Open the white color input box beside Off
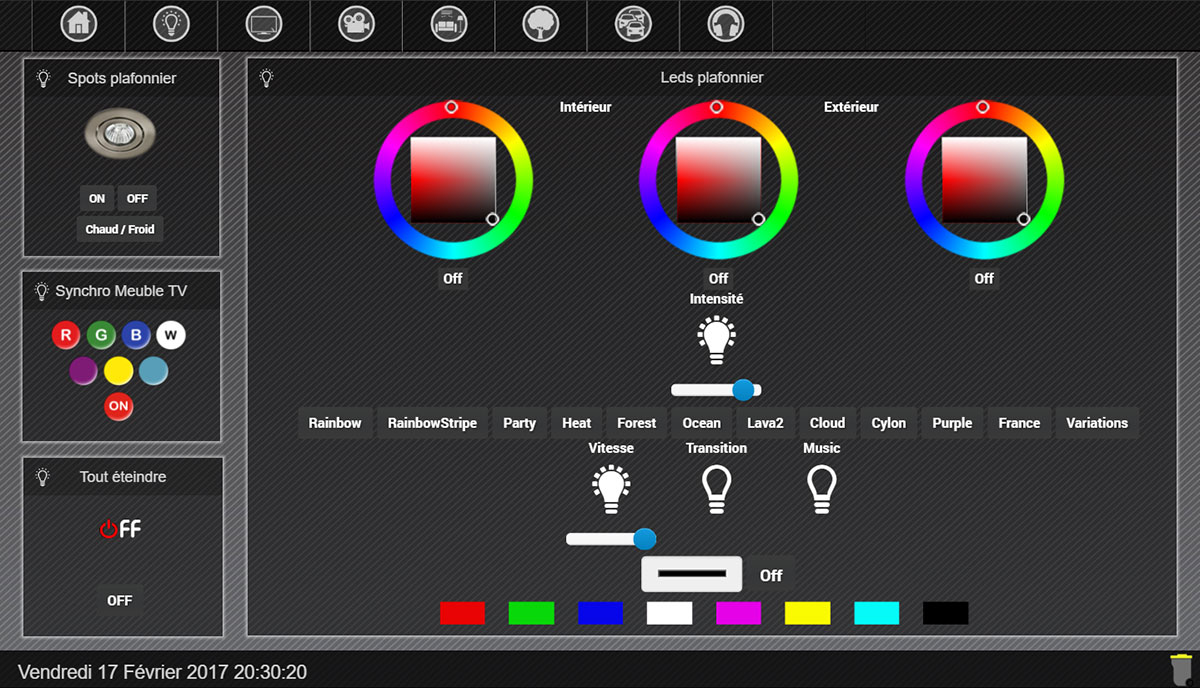The height and width of the screenshot is (688, 1200). [x=691, y=574]
